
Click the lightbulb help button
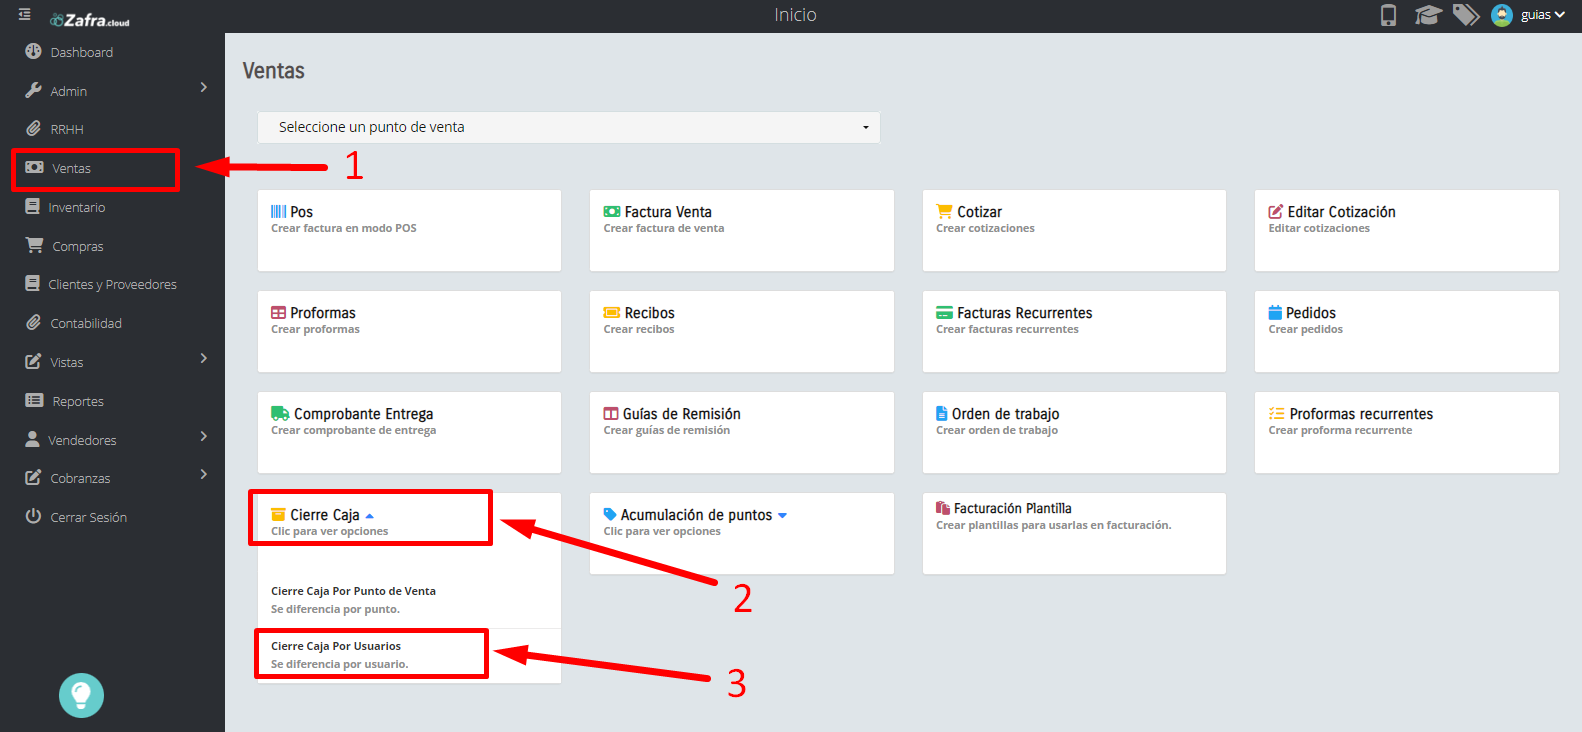(x=81, y=695)
